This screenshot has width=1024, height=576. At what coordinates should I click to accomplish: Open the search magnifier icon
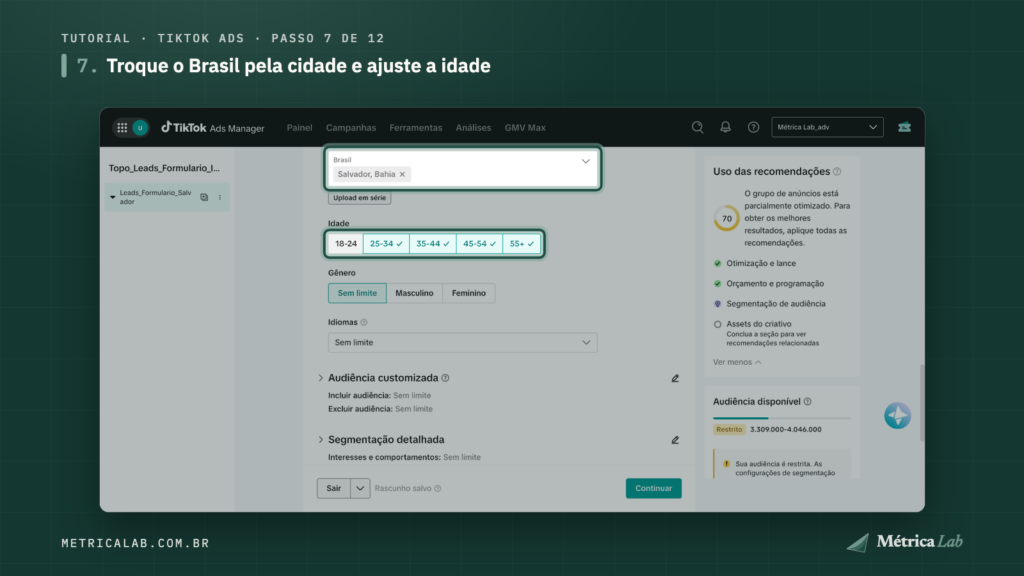pos(697,127)
